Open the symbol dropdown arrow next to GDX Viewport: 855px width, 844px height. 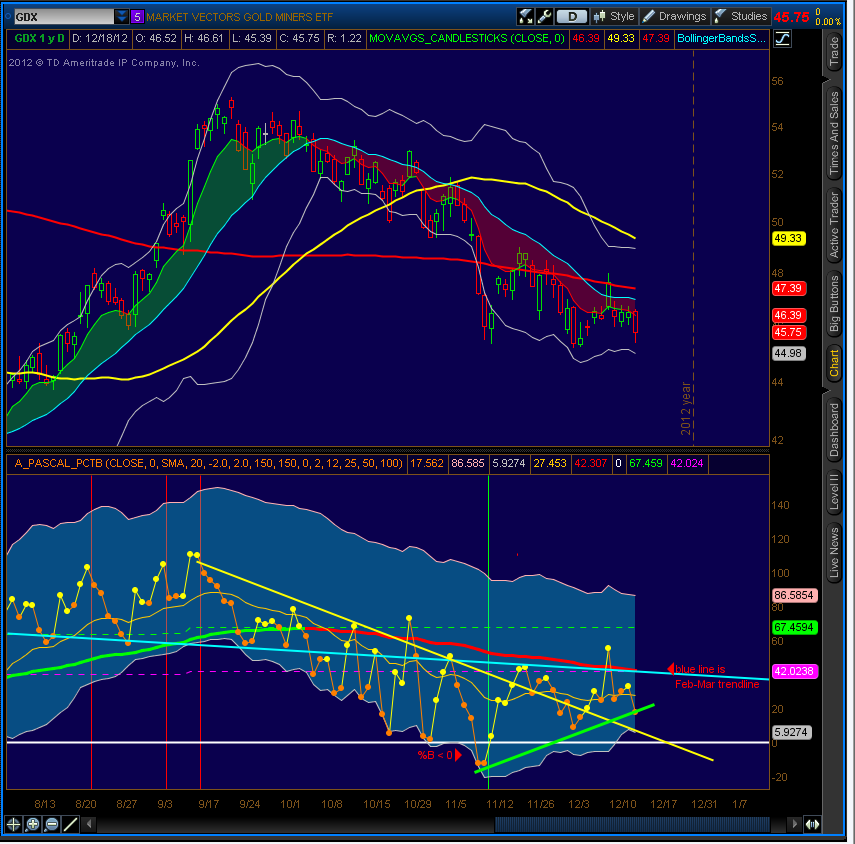pos(122,17)
